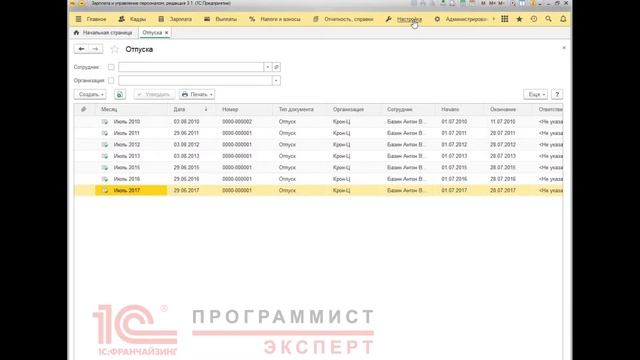Screen dimensions: 640x360
Task: Select the Июль 2010 row
Action: (x=318, y=122)
